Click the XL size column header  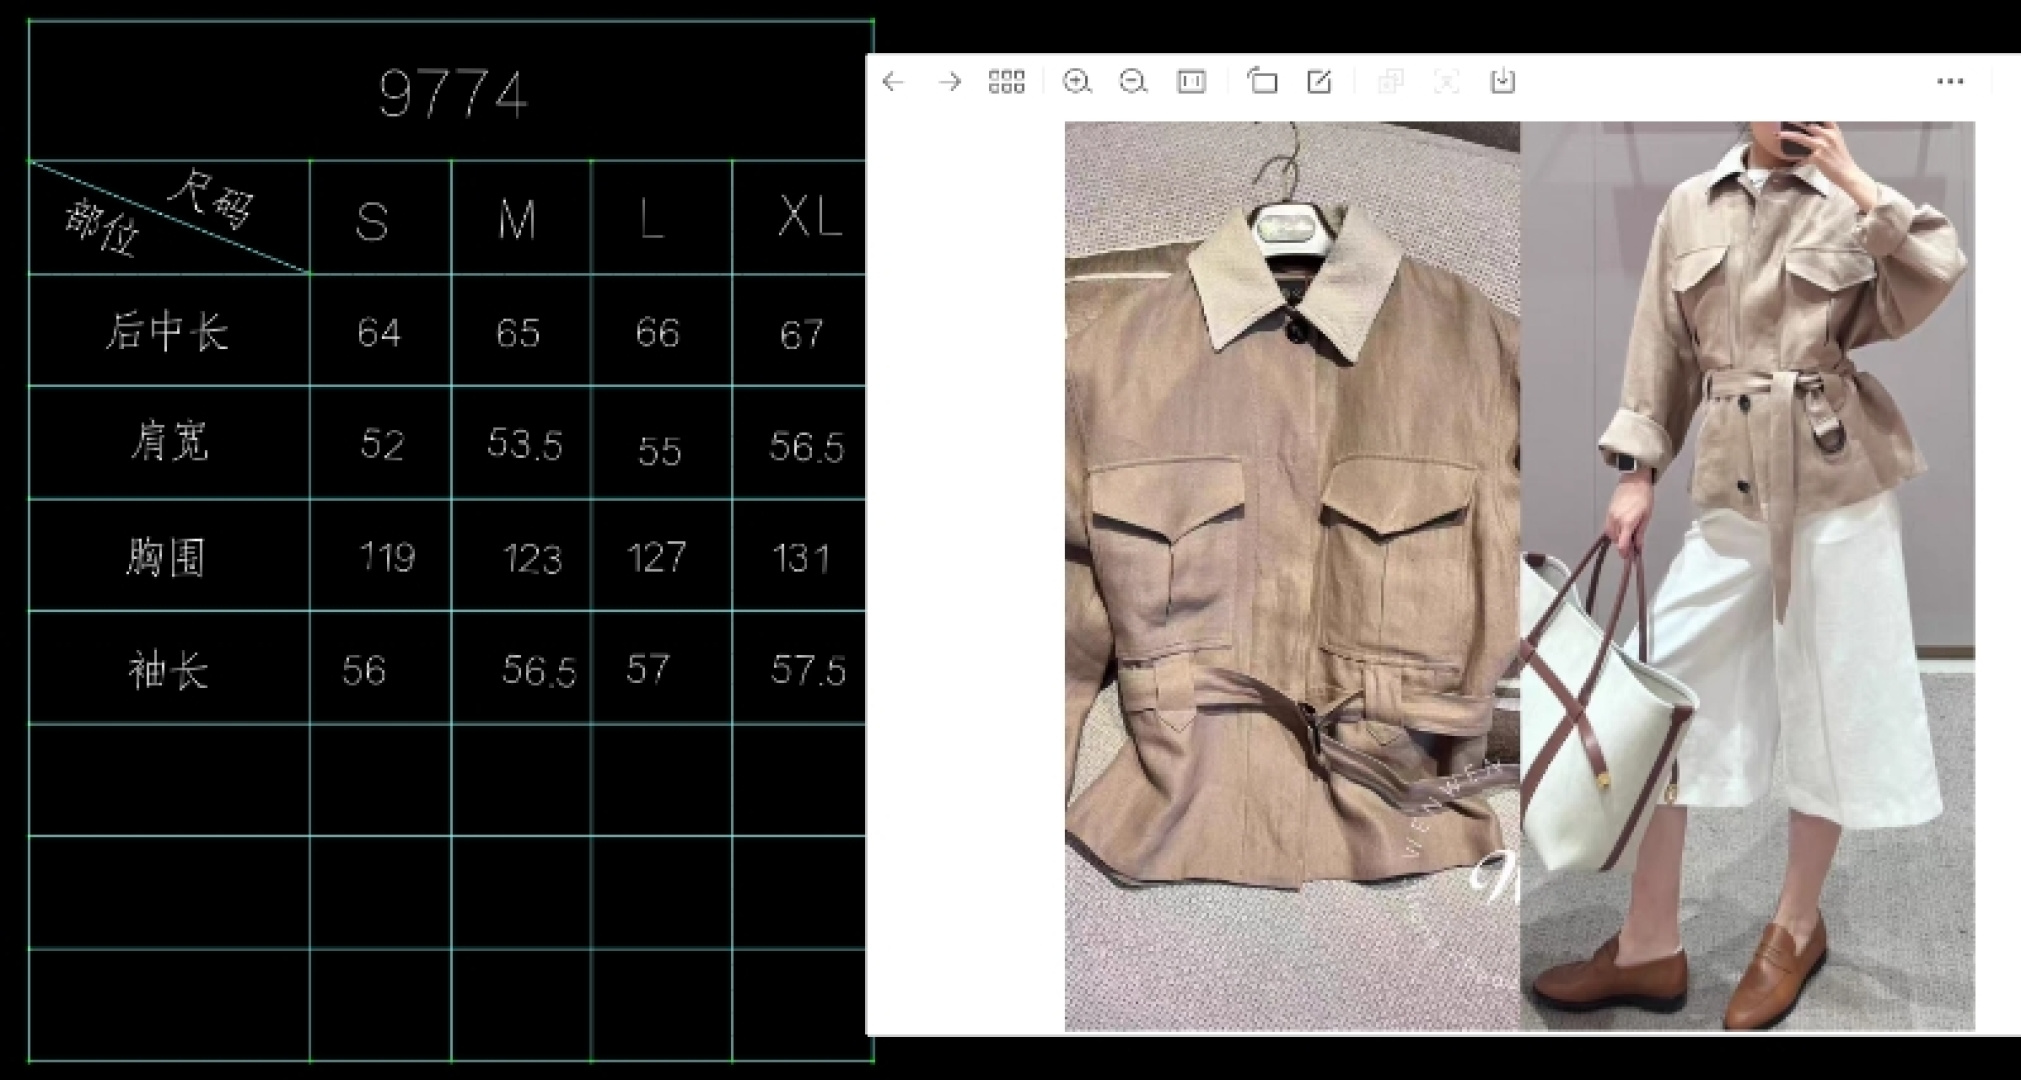(808, 218)
